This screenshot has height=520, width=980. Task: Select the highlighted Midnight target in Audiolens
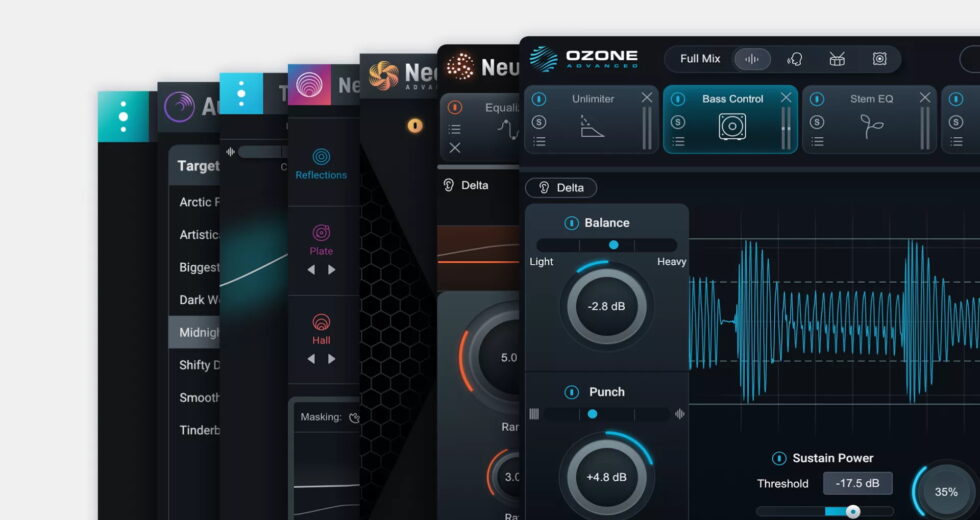[194, 332]
